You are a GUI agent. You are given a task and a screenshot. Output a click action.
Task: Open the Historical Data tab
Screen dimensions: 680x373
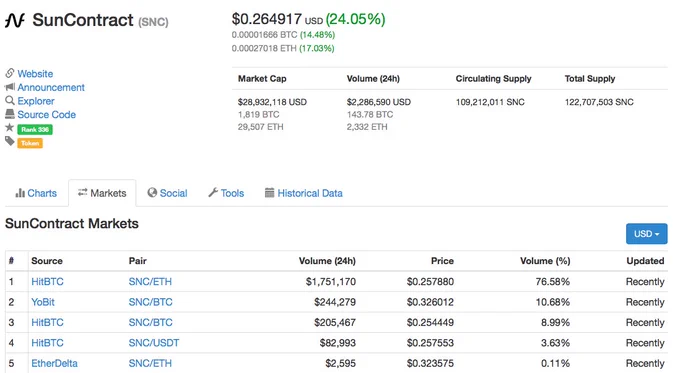[304, 193]
